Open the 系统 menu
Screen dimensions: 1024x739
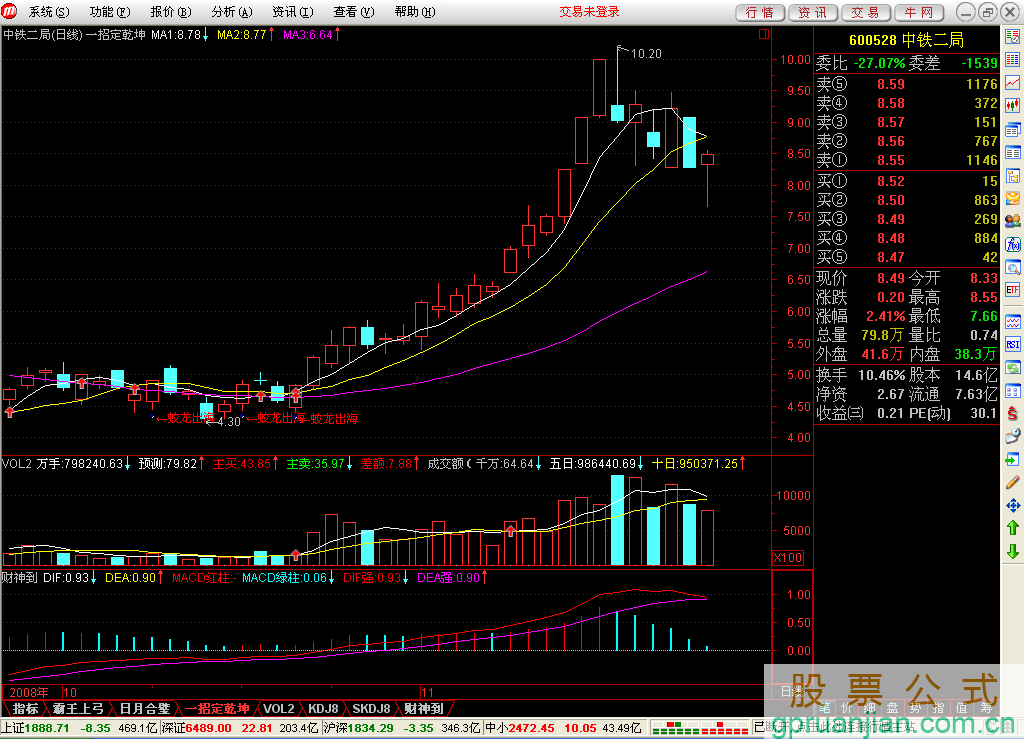tap(48, 12)
